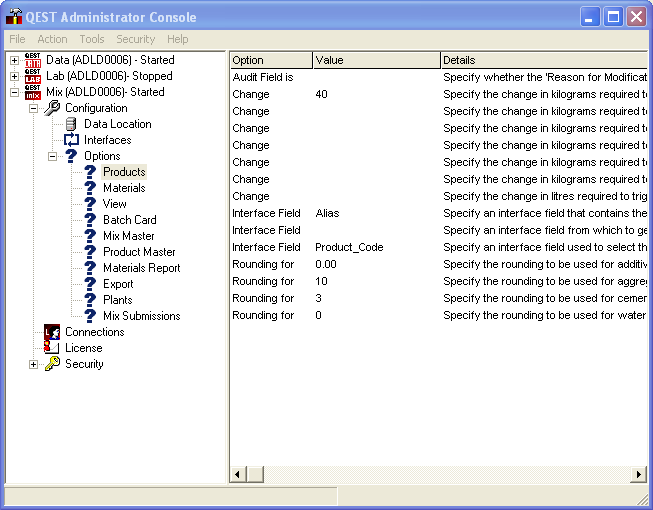Click the Data Location database icon
The image size is (653, 510).
tap(71, 124)
